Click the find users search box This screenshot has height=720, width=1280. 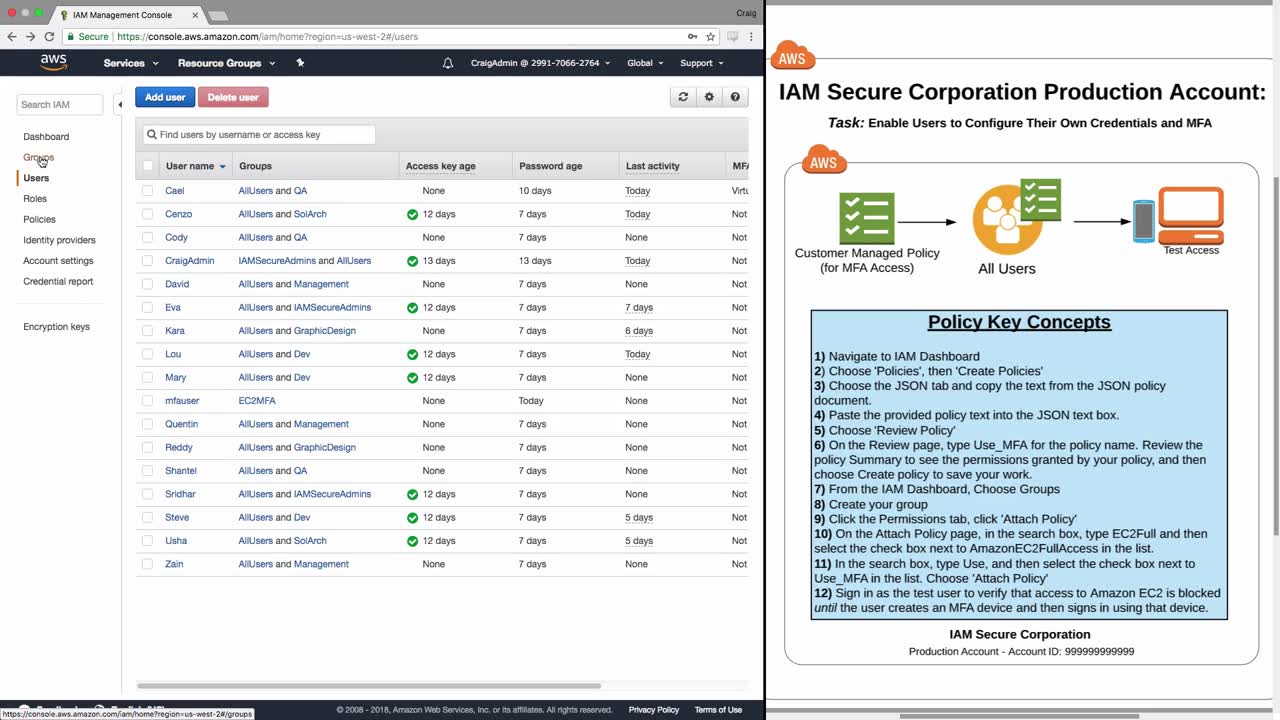coord(259,134)
